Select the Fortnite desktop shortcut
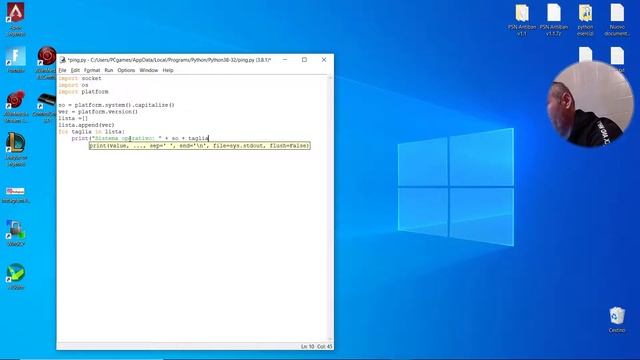 (16, 60)
